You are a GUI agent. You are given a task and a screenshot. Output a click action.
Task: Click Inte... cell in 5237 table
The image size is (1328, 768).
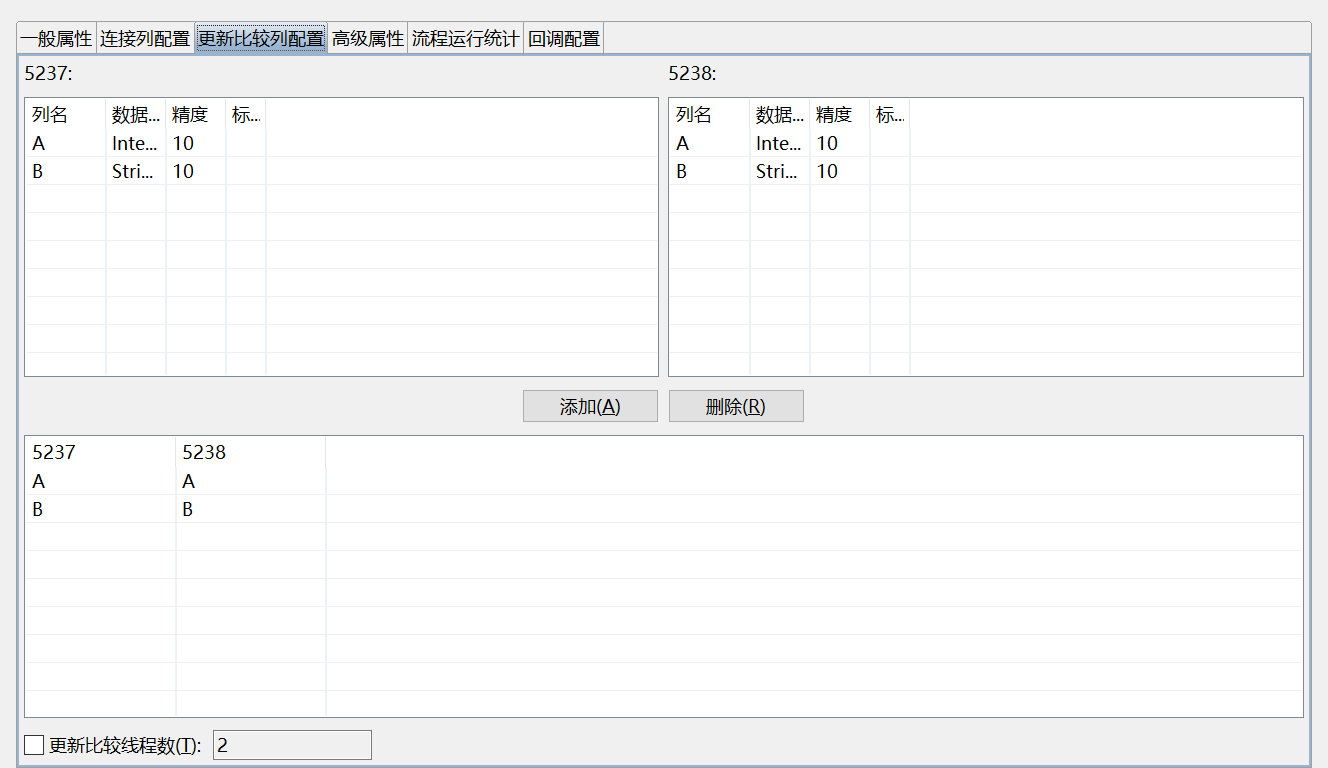(x=136, y=143)
